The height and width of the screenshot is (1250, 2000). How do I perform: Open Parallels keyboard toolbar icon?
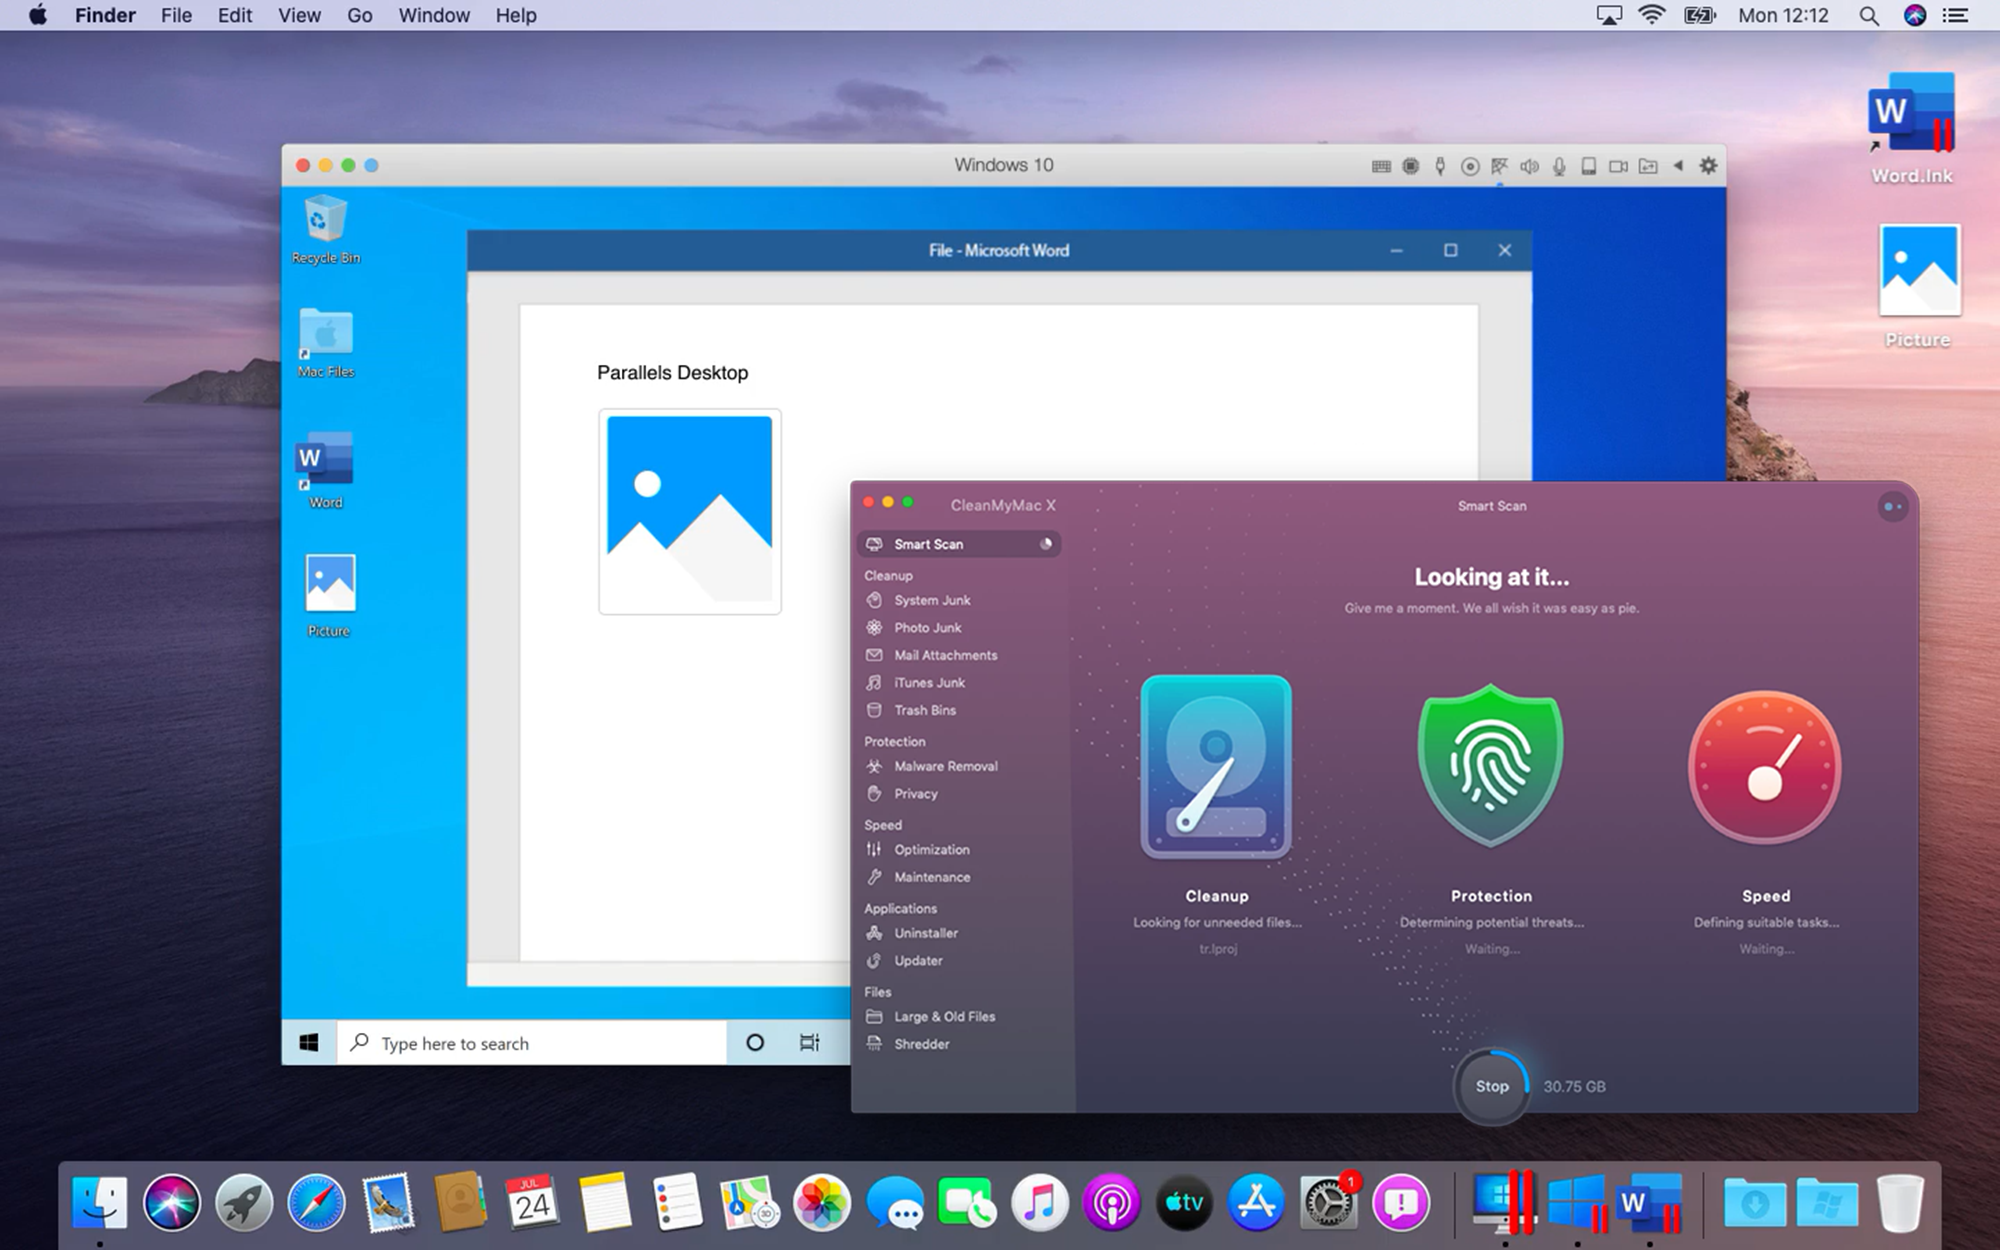tap(1381, 167)
